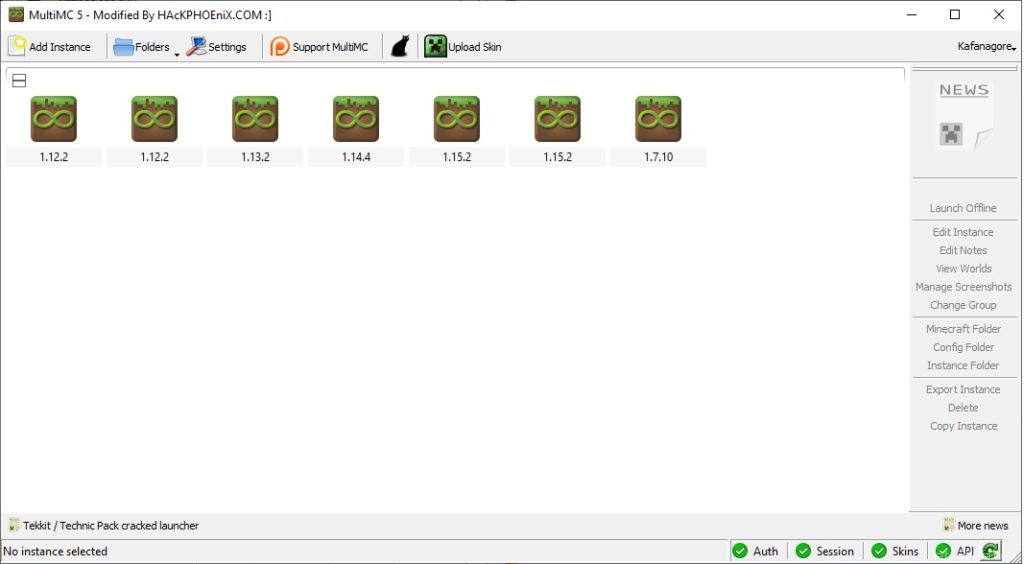Collapse the instance group toggle icon
This screenshot has height=564, width=1024.
click(x=20, y=81)
